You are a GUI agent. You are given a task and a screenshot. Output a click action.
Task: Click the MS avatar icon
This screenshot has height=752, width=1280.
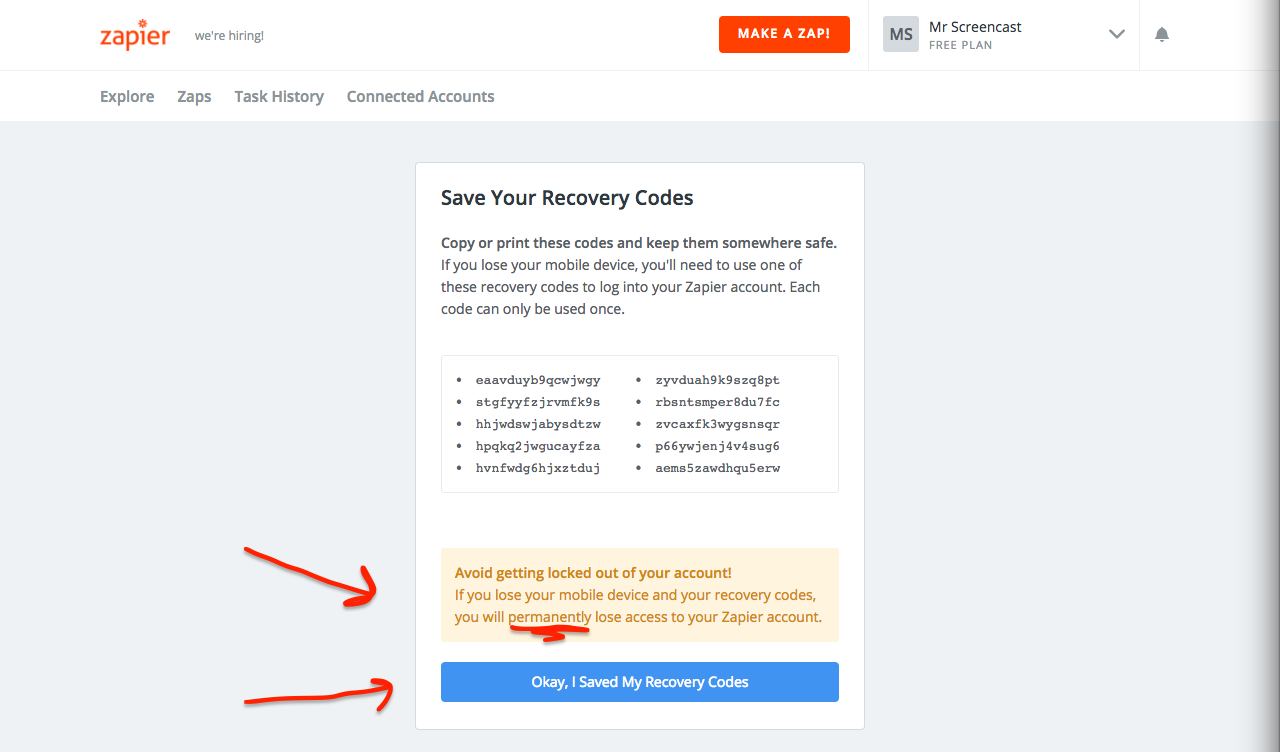pos(900,34)
